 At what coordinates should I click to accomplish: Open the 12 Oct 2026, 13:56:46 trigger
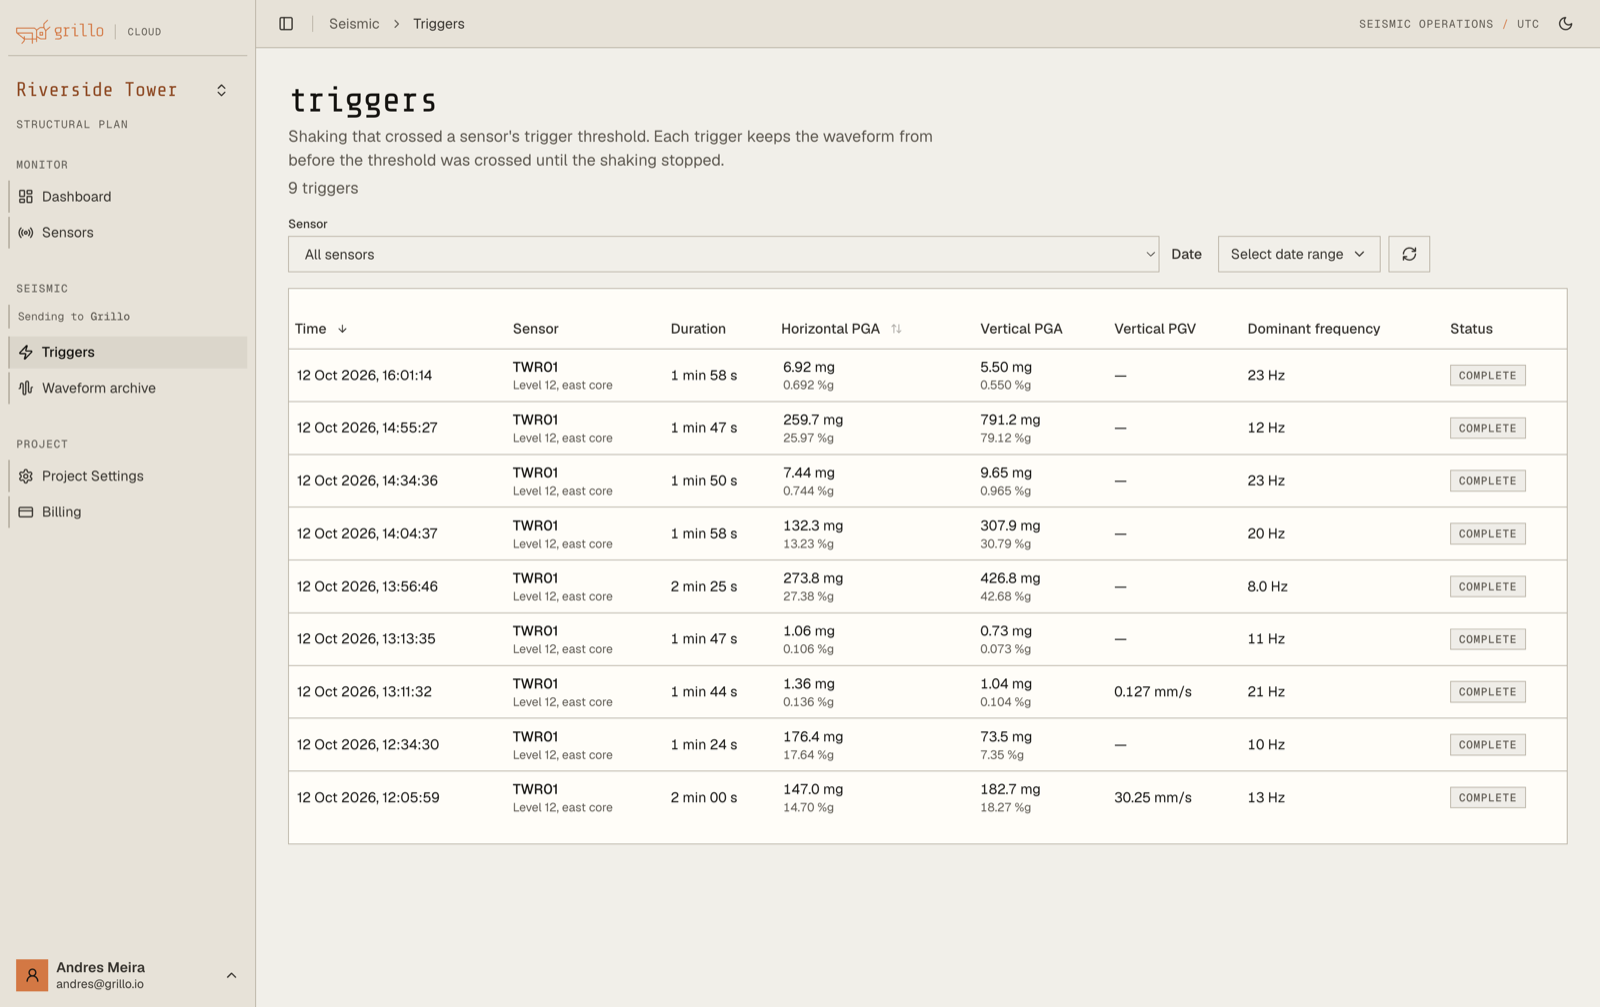point(927,586)
